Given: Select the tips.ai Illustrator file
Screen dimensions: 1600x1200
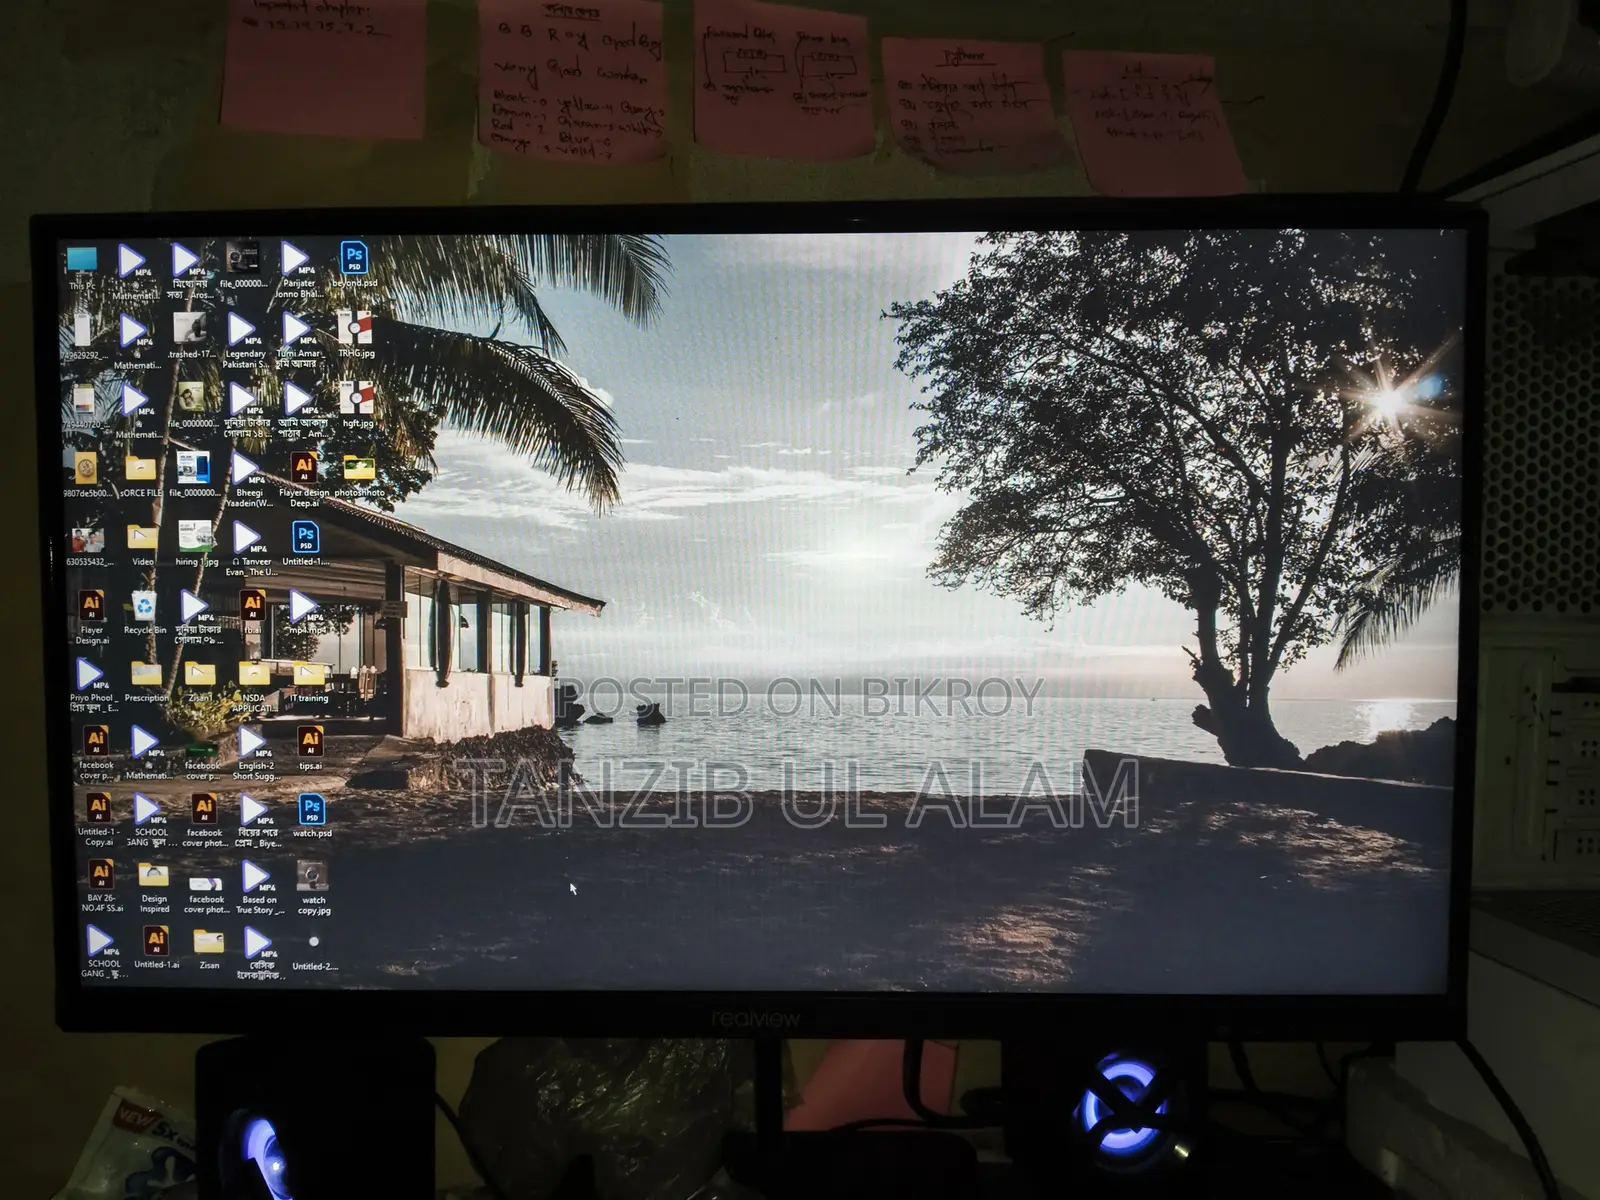Looking at the screenshot, I should (x=310, y=749).
